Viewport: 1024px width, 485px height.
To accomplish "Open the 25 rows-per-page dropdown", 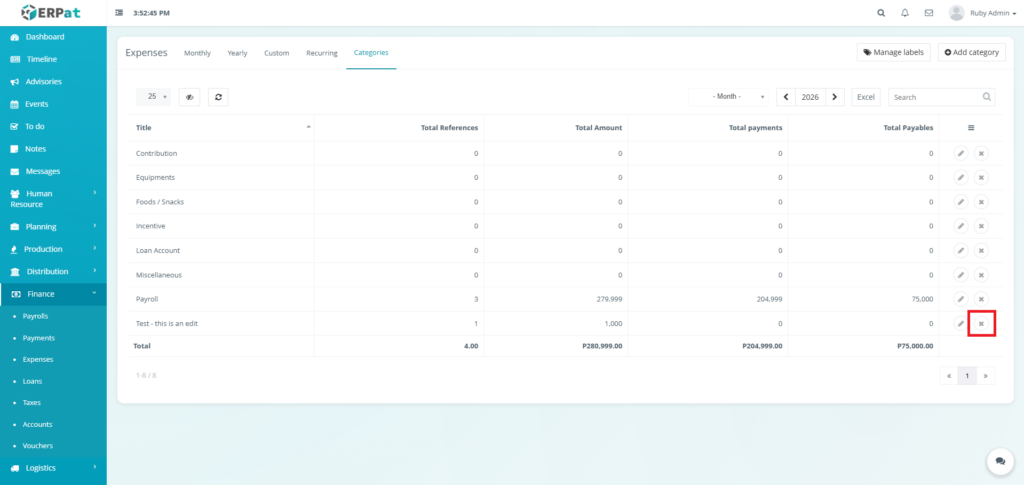I will coord(153,97).
